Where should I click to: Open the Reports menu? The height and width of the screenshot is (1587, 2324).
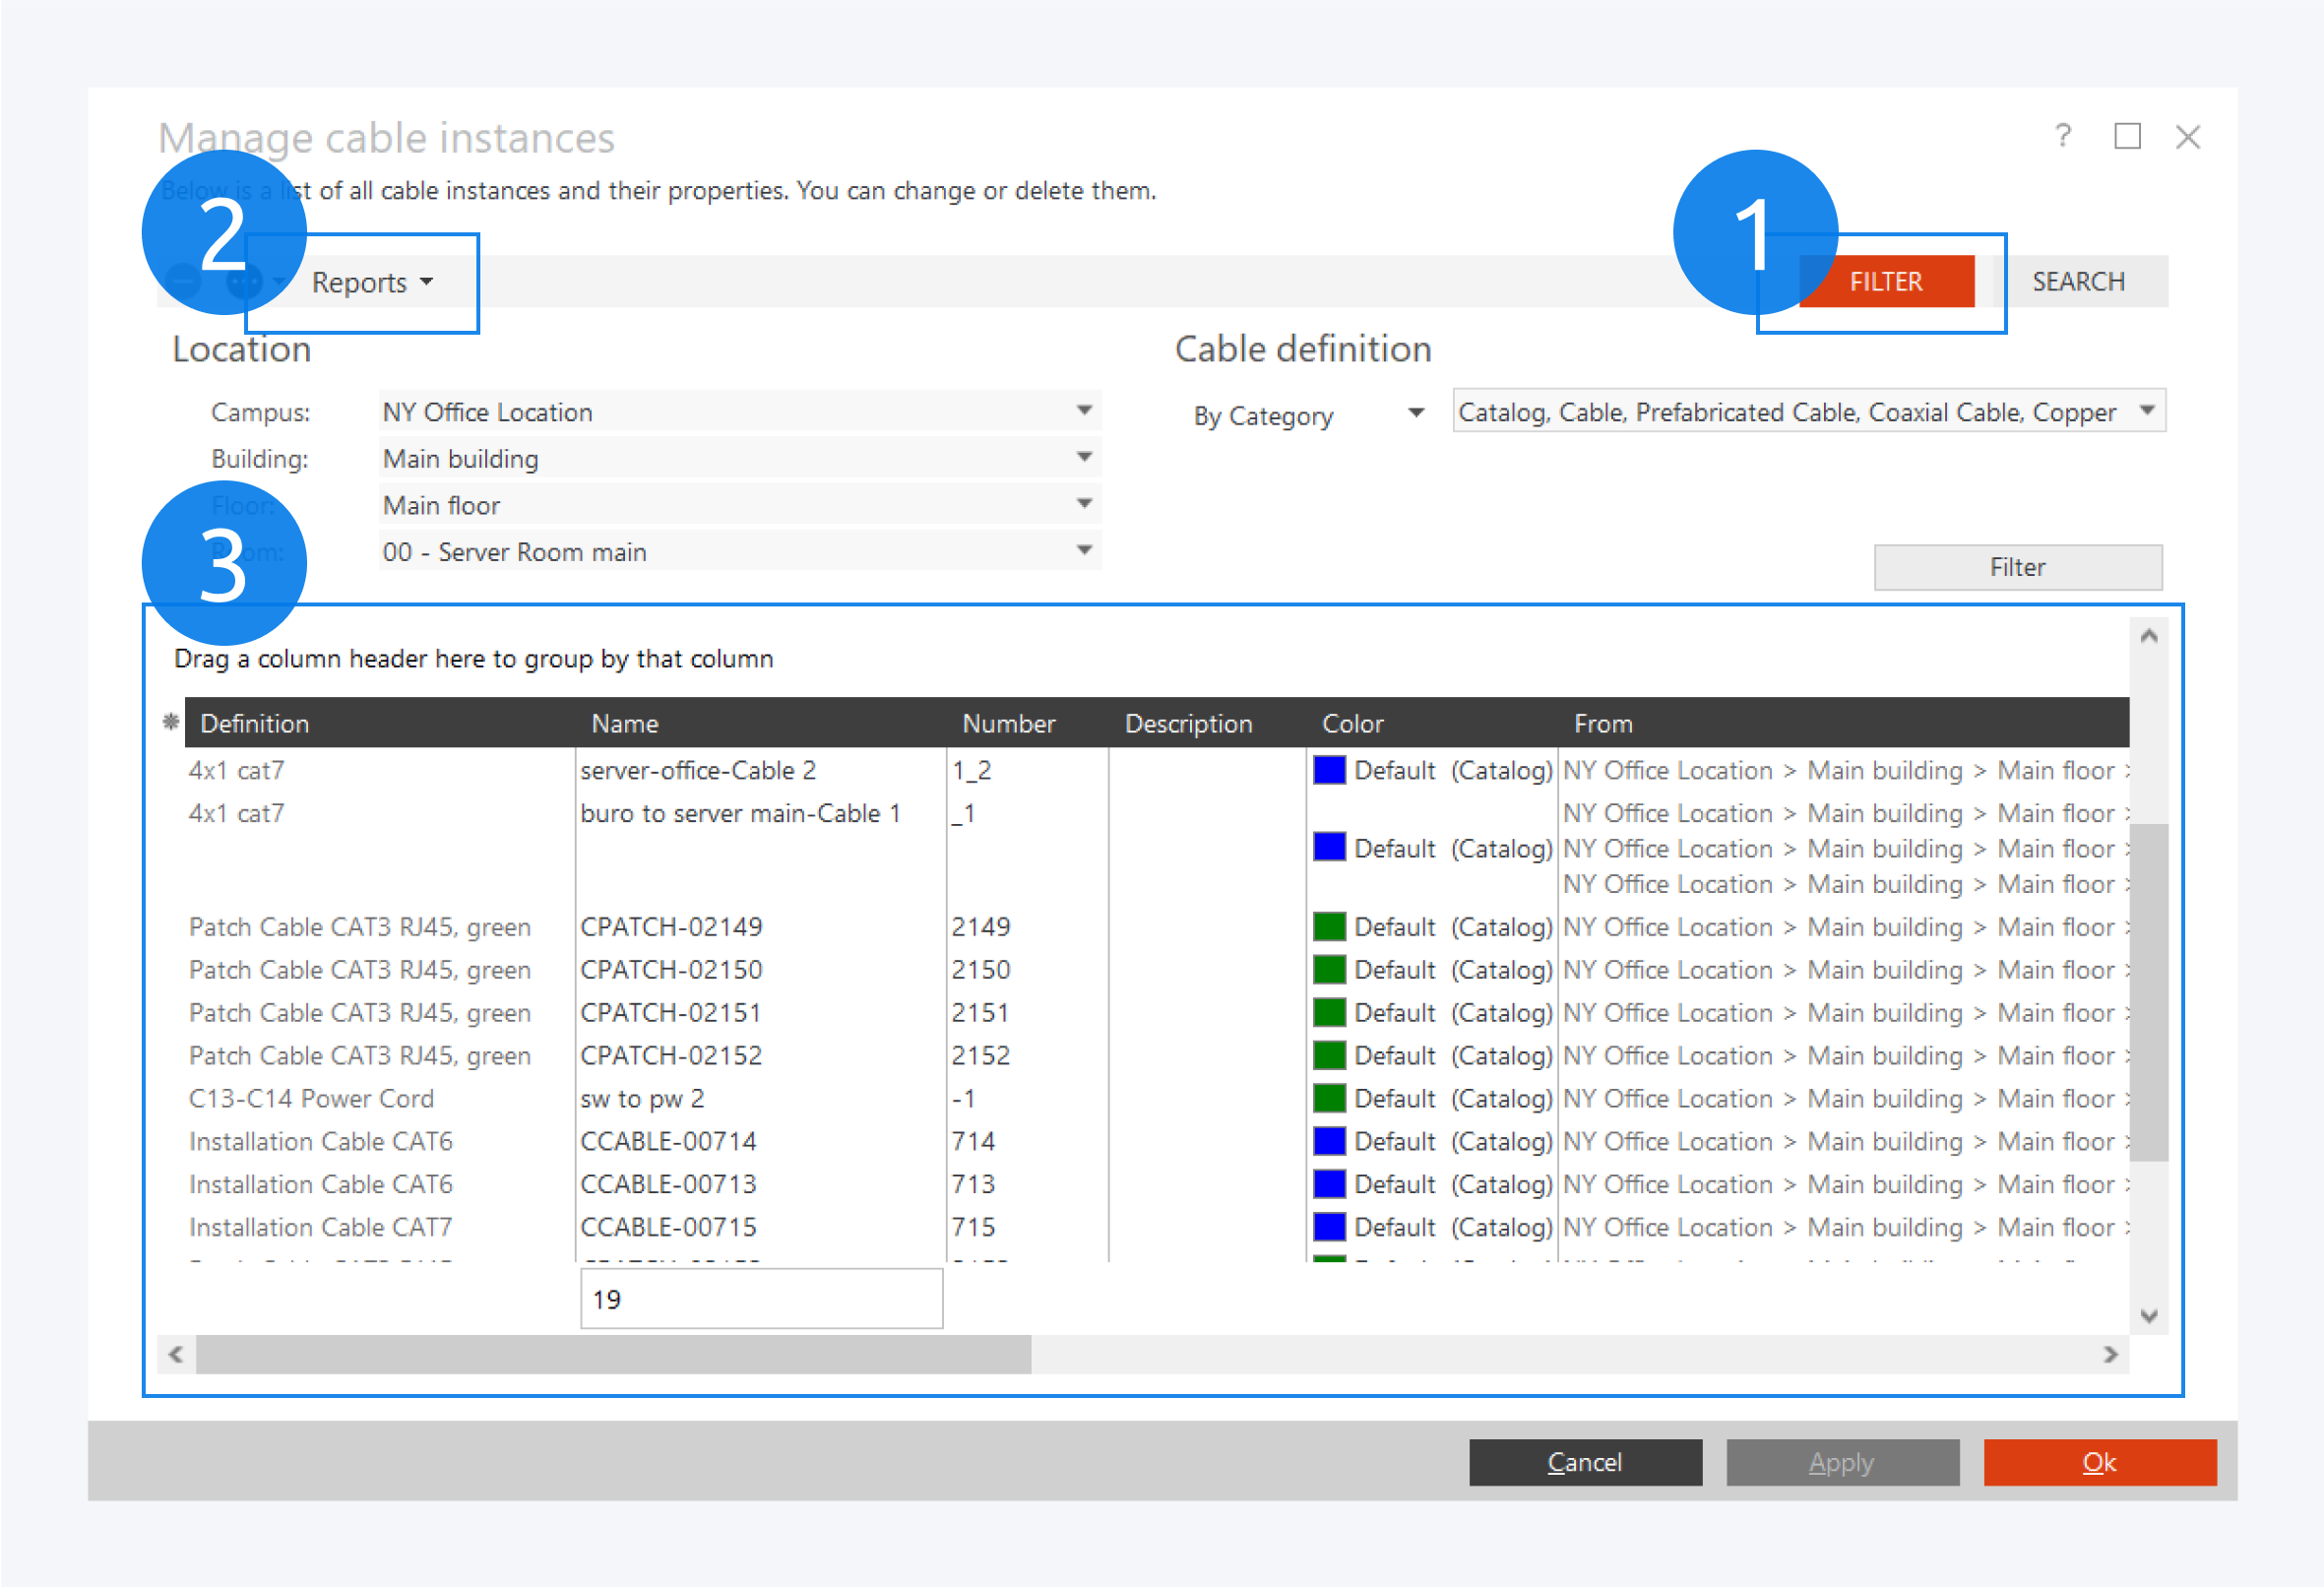point(372,283)
